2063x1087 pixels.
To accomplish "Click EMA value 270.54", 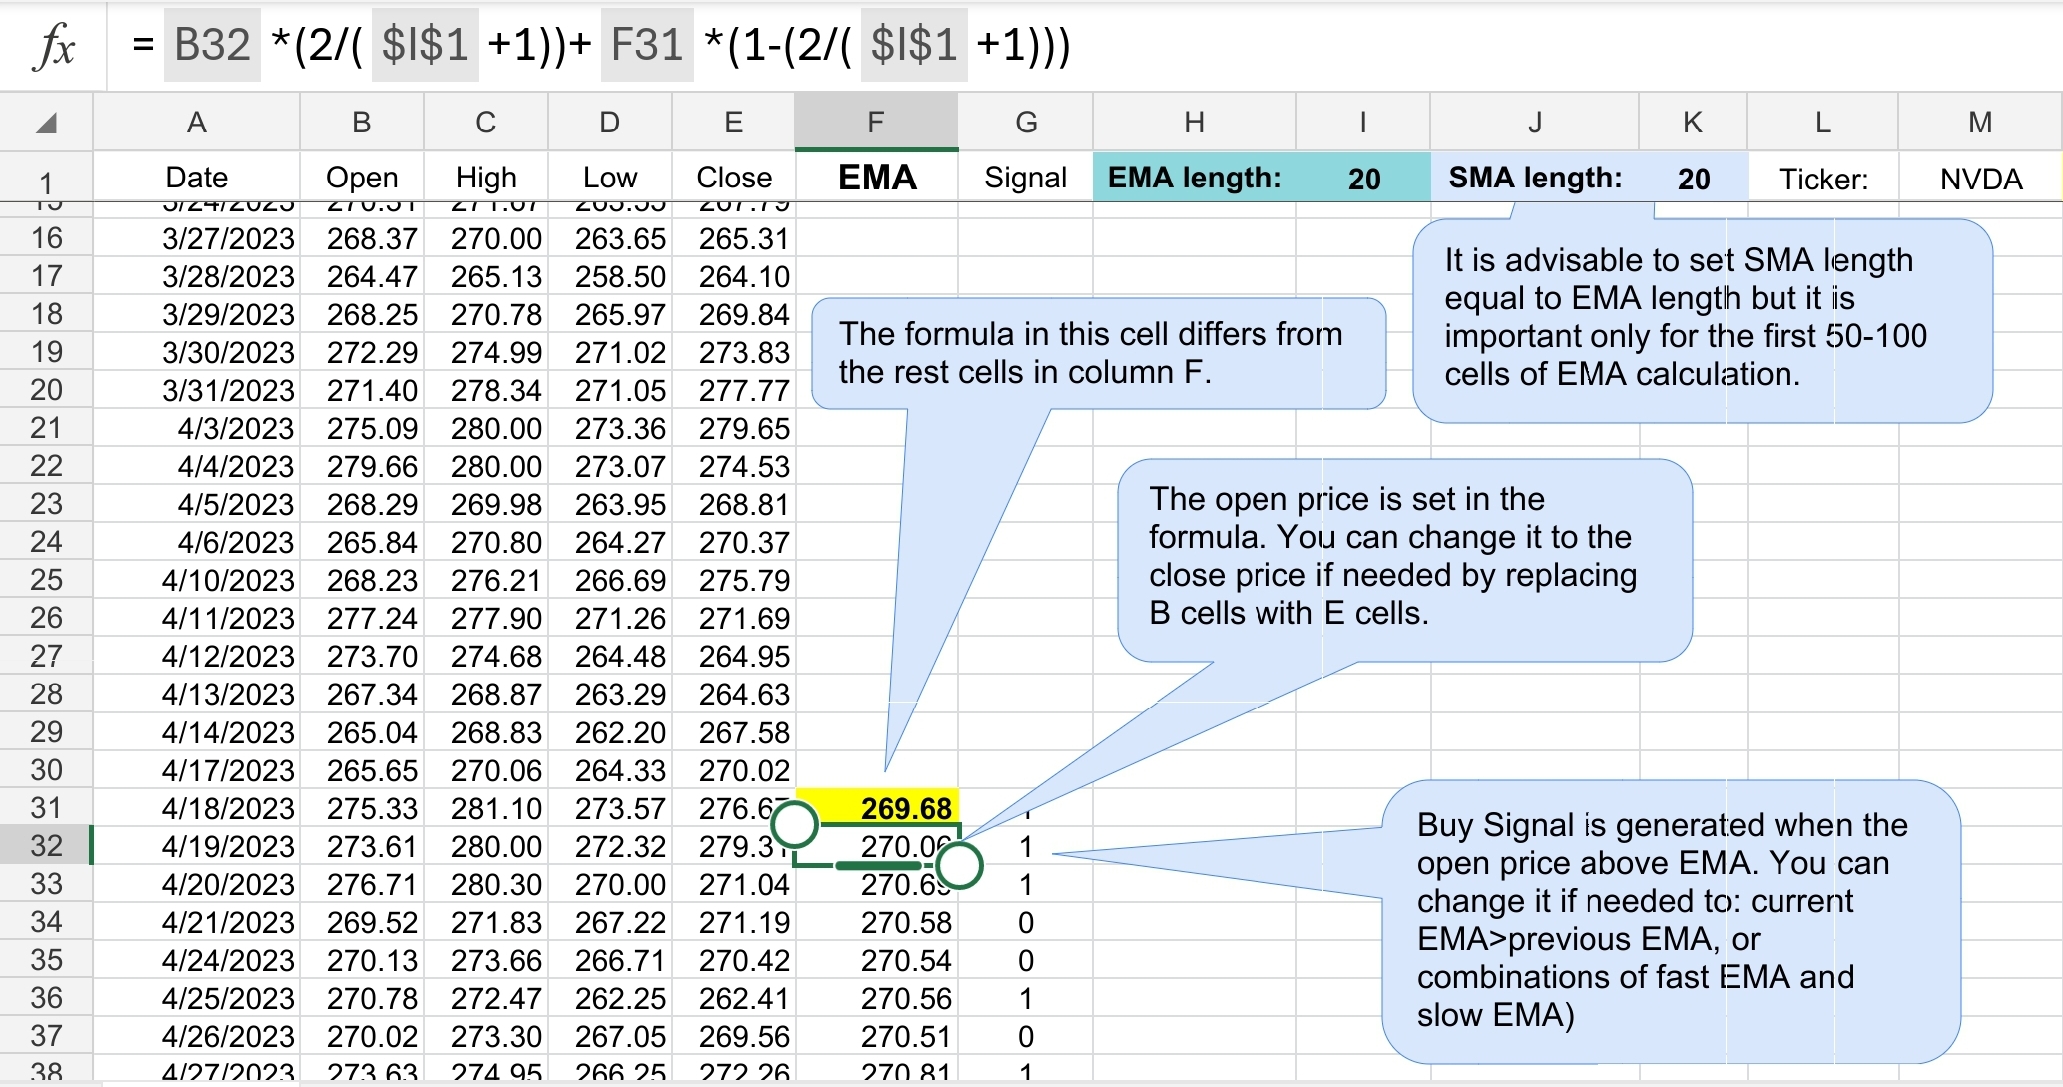I will (877, 960).
